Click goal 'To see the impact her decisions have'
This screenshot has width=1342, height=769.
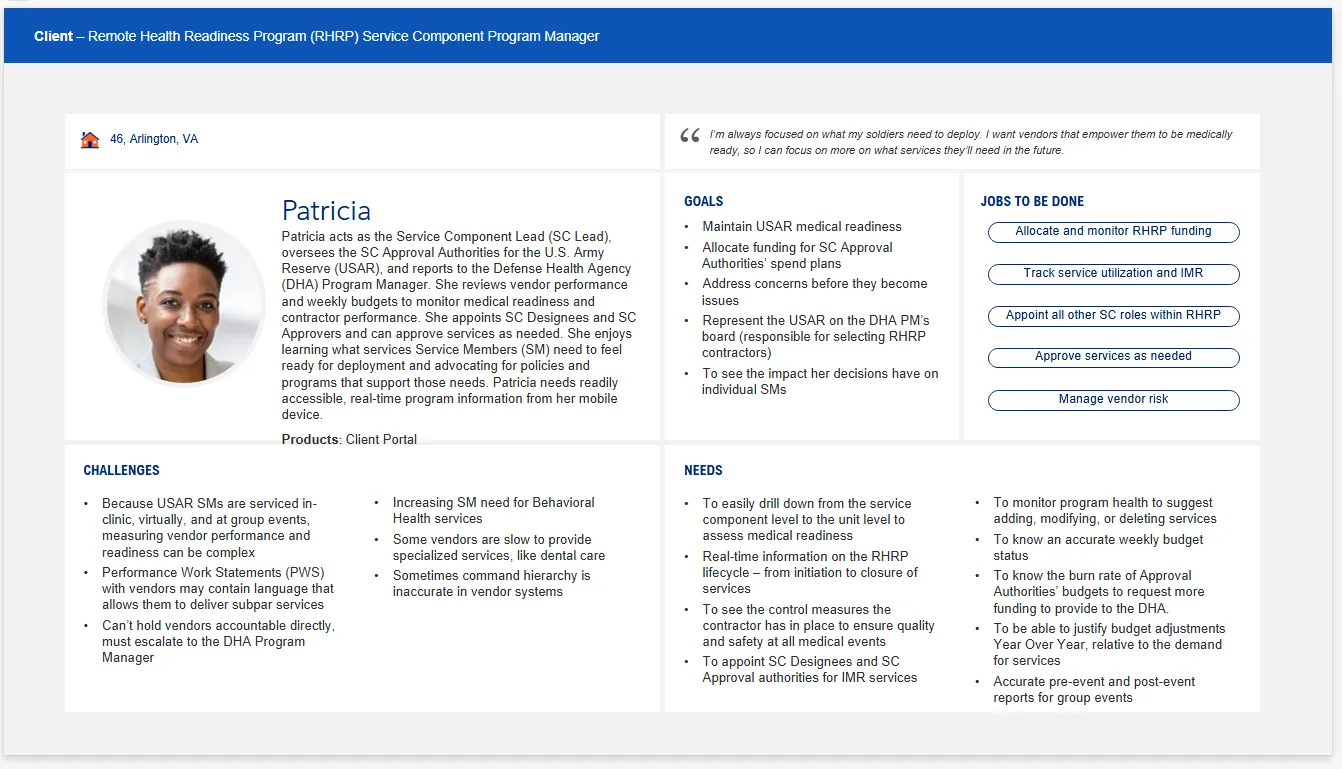[820, 382]
